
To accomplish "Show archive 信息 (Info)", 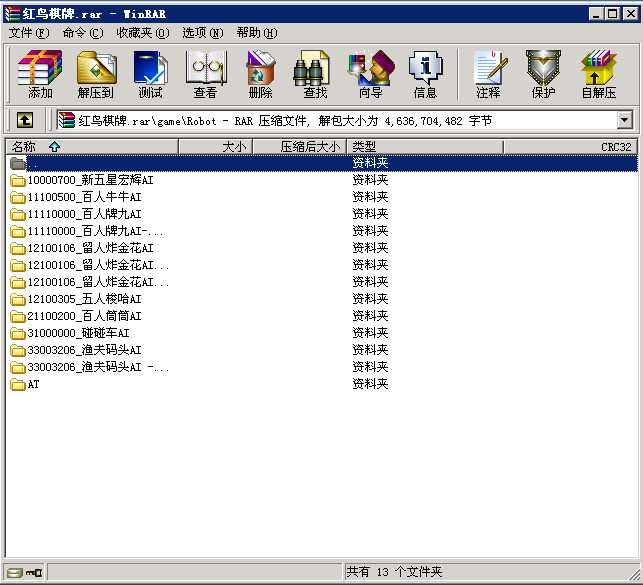I will point(426,74).
